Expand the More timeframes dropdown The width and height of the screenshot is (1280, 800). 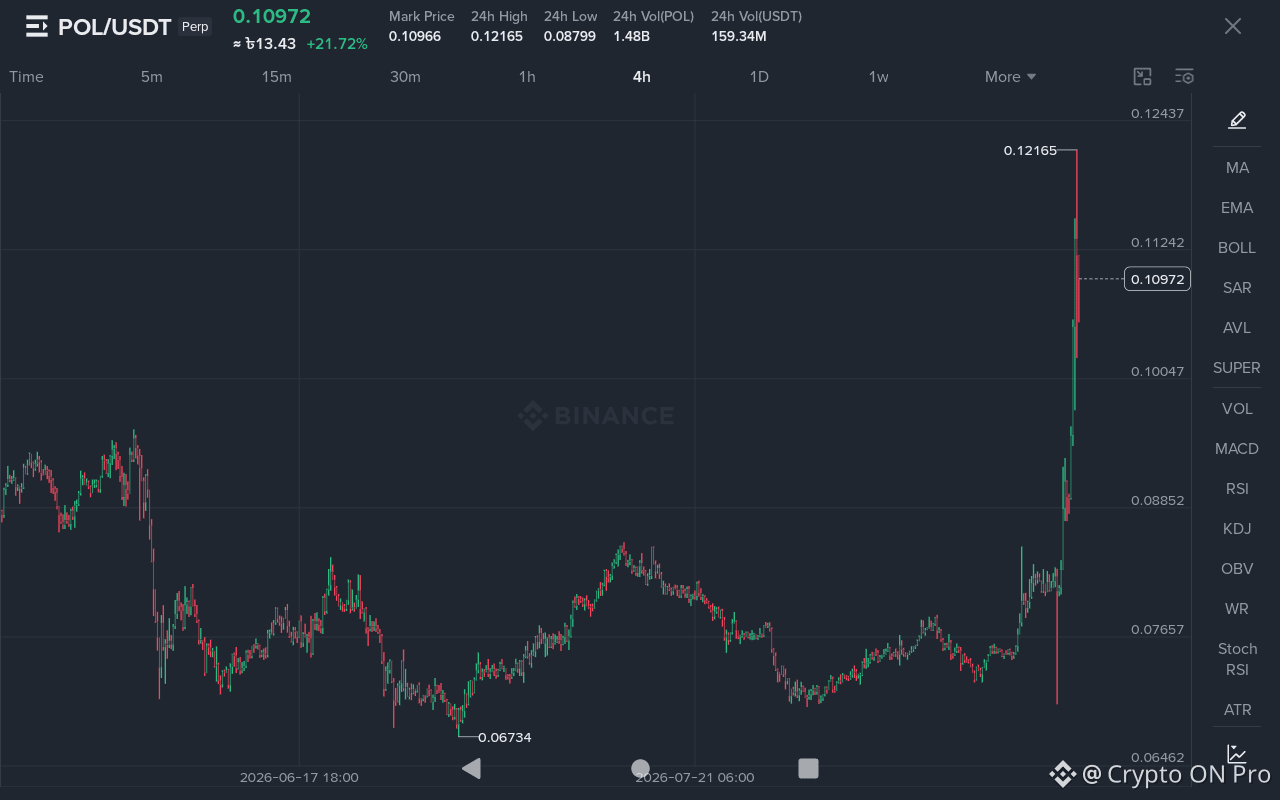tap(1010, 77)
